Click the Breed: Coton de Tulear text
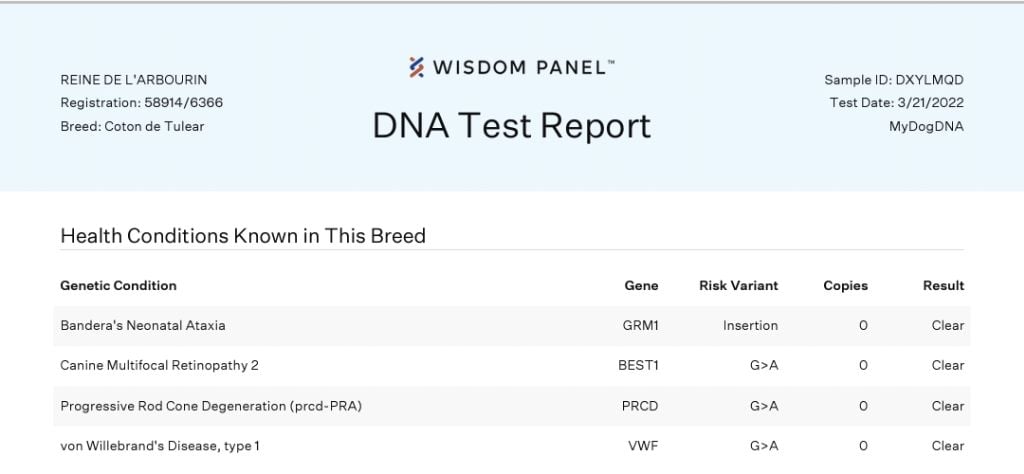This screenshot has width=1024, height=474. coord(132,126)
